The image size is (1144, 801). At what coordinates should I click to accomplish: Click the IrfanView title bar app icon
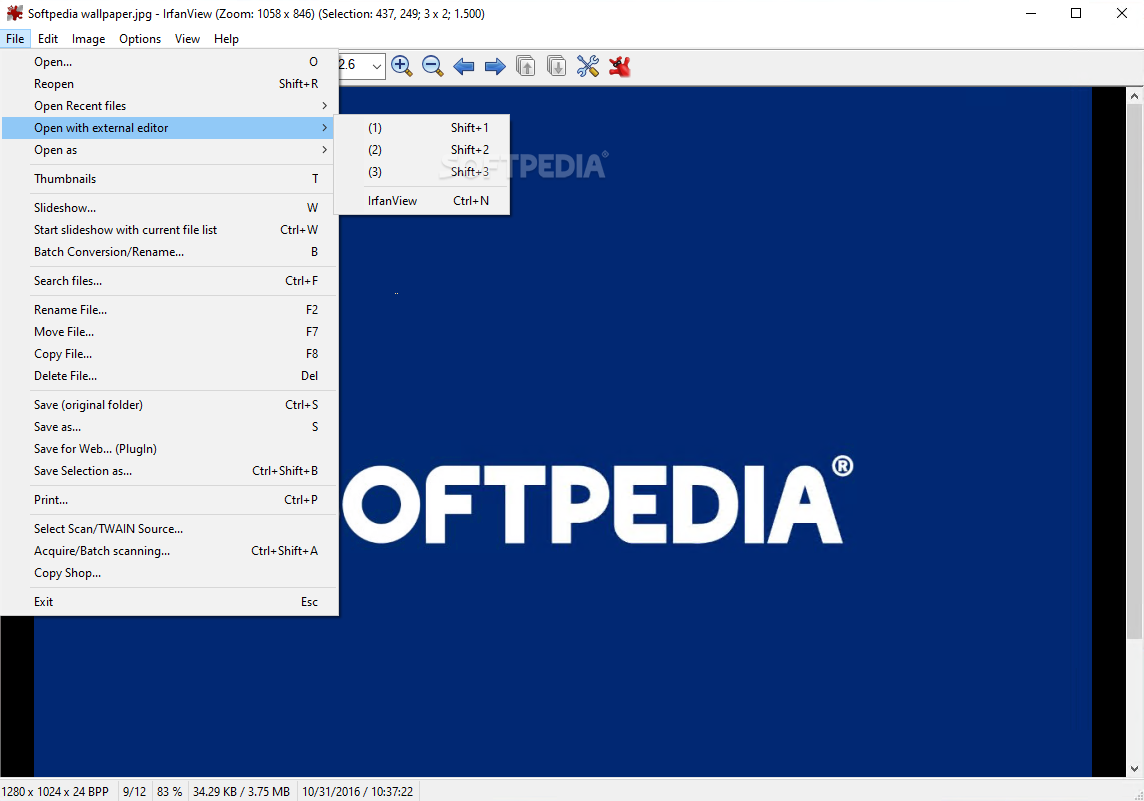tap(14, 13)
